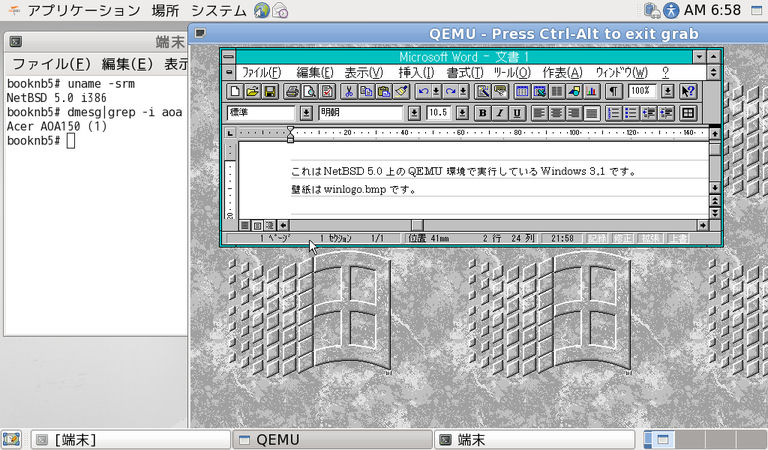Align text to the left
768x450 pixels.
pos(539,113)
